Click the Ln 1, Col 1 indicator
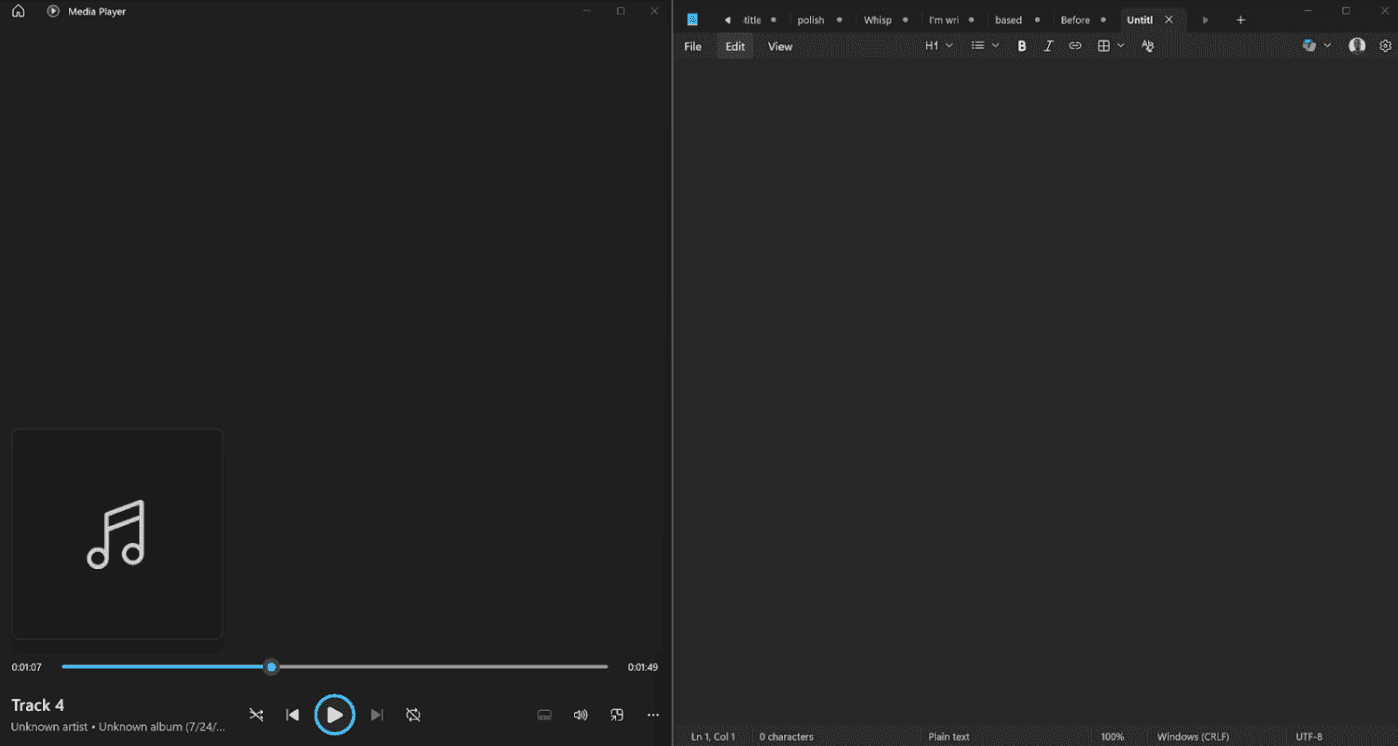The width and height of the screenshot is (1398, 746). coord(713,737)
